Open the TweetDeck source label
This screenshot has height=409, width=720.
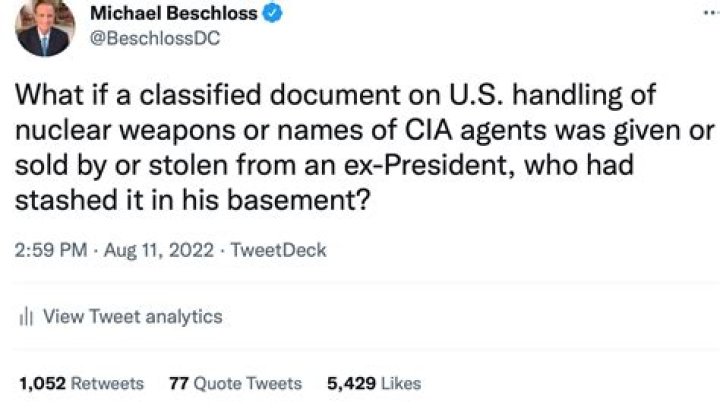[x=278, y=250]
